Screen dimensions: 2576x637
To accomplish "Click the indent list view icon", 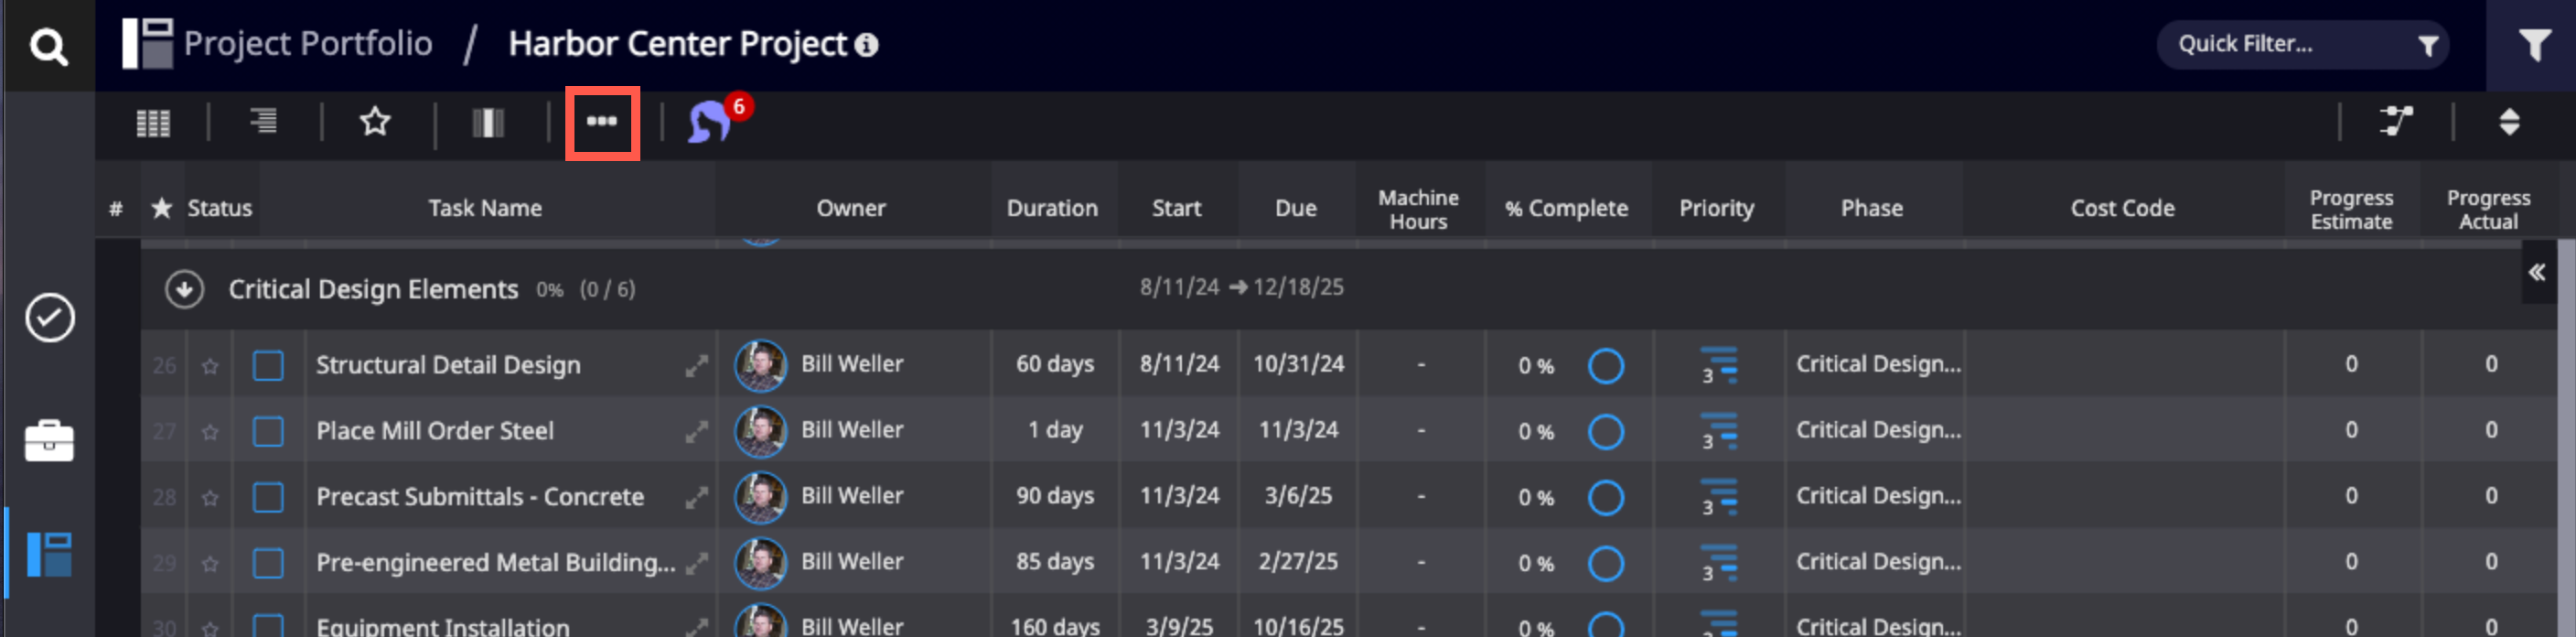I will tap(263, 122).
